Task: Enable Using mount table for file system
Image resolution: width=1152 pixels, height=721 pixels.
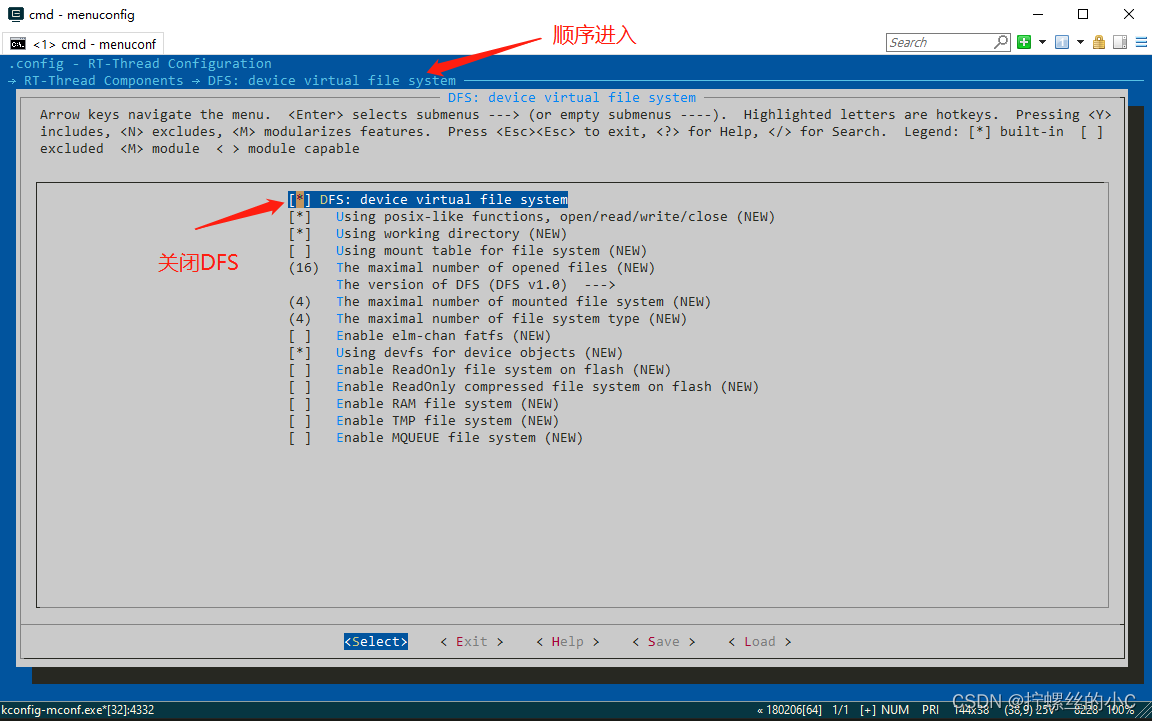Action: pos(468,251)
